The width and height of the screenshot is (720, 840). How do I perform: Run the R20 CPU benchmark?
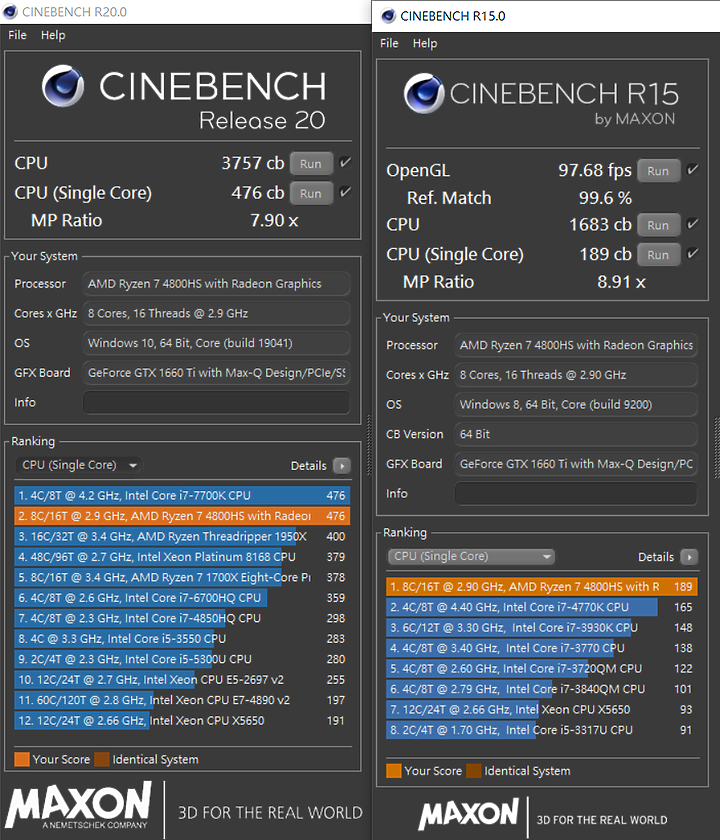point(311,163)
